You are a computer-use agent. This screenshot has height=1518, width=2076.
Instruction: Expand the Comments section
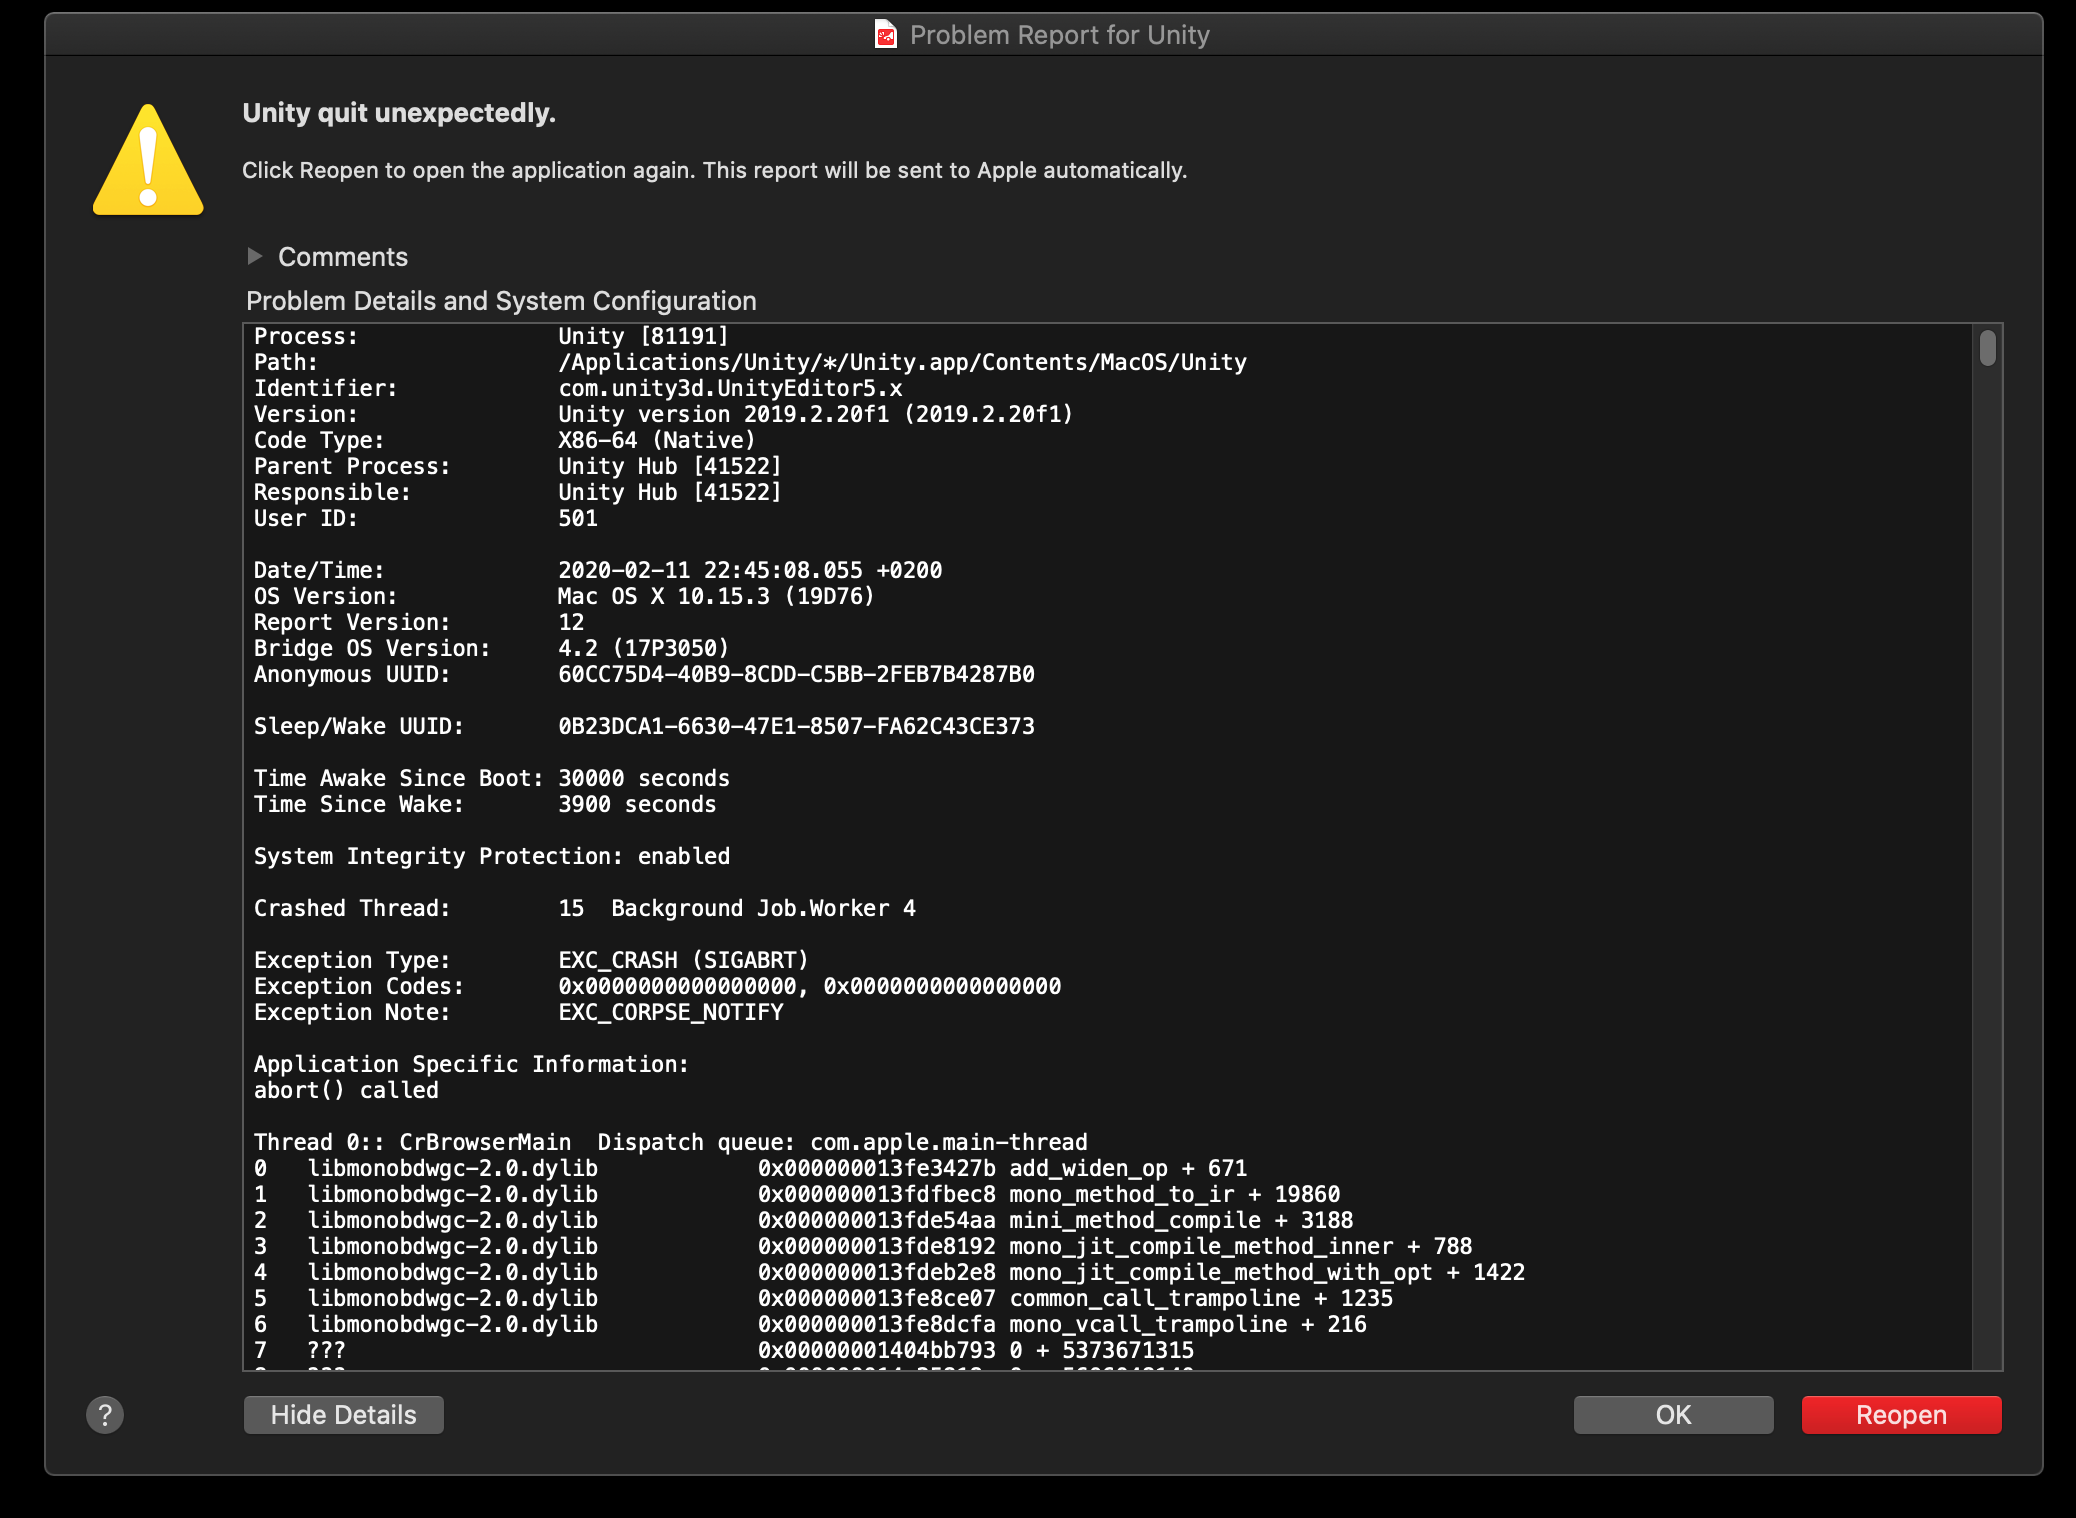(255, 256)
